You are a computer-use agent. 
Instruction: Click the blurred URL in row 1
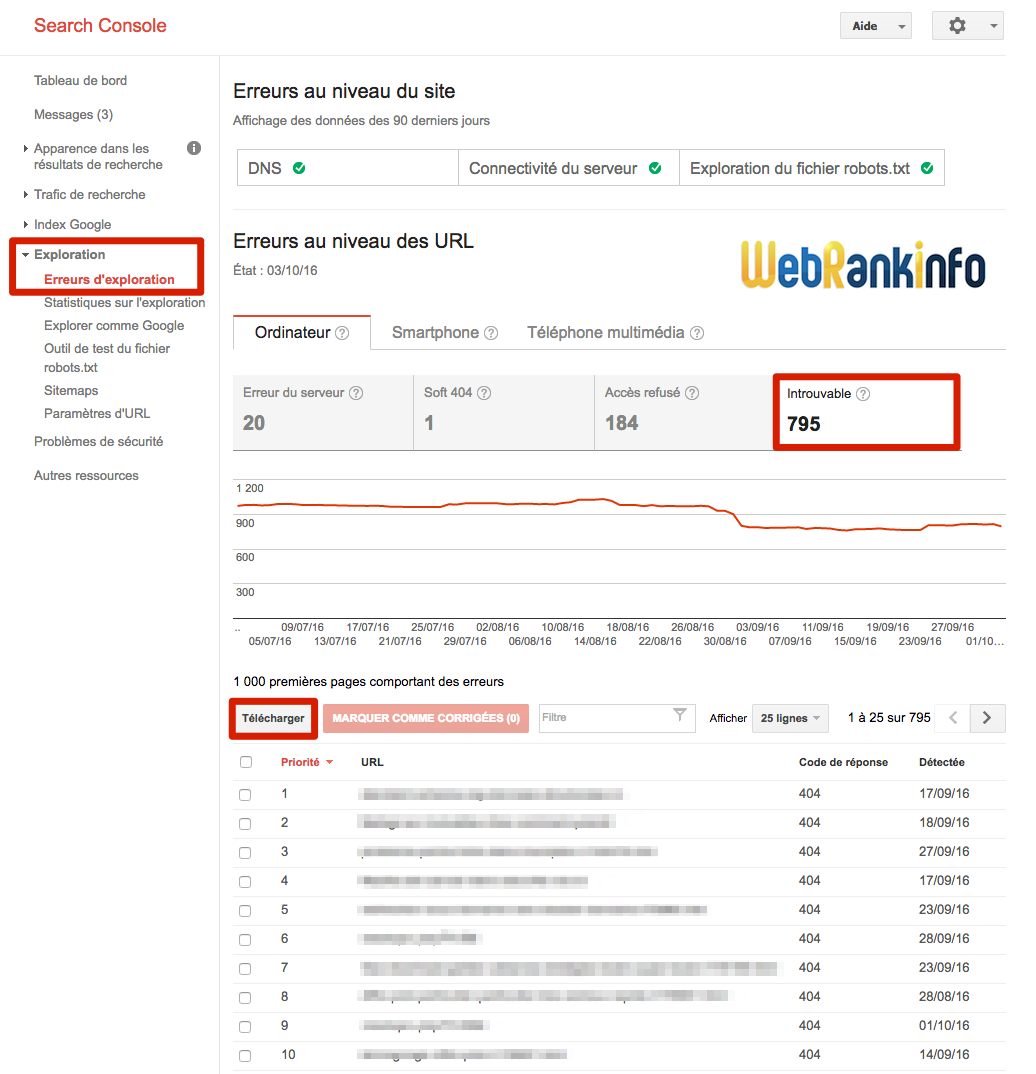click(x=492, y=795)
